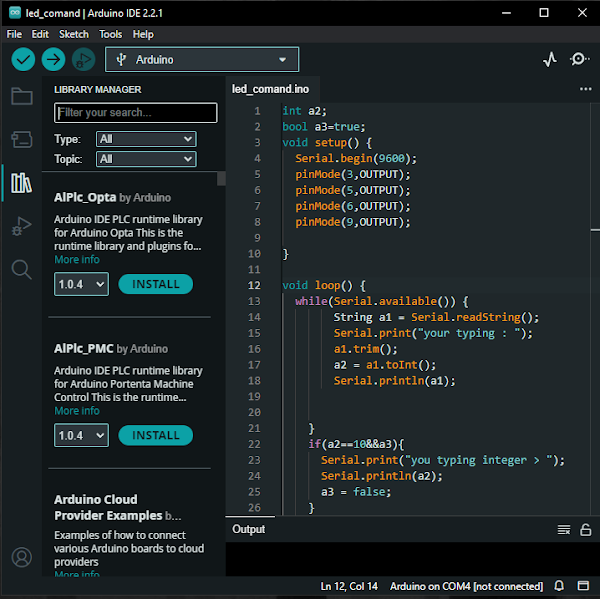Image resolution: width=600 pixels, height=599 pixels.
Task: Click the AlPlc_PMC library title
Action: pyautogui.click(x=83, y=349)
